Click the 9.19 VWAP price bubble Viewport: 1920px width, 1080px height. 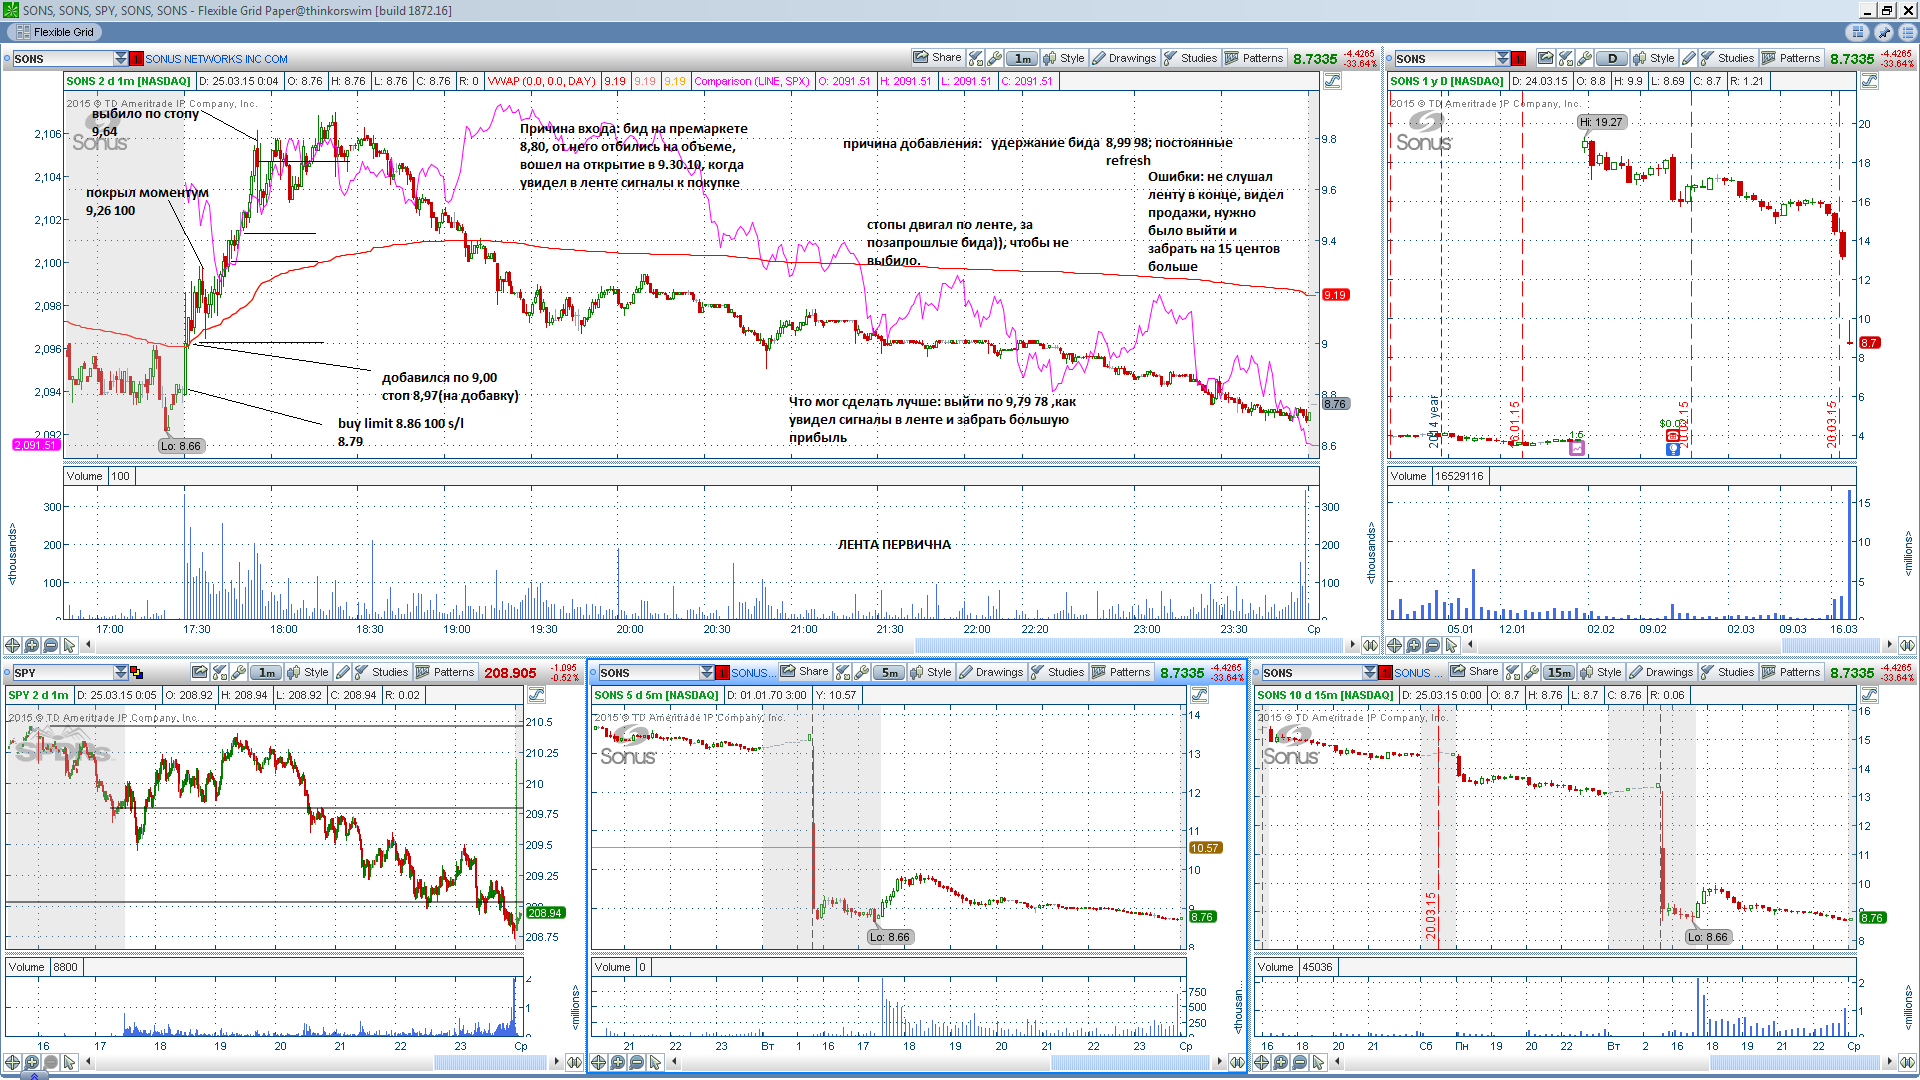tap(1335, 295)
